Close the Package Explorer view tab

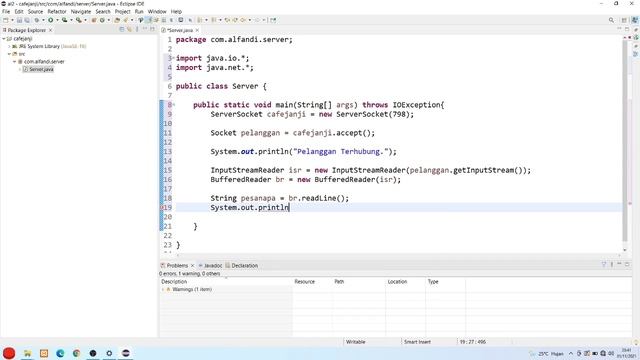[51, 30]
